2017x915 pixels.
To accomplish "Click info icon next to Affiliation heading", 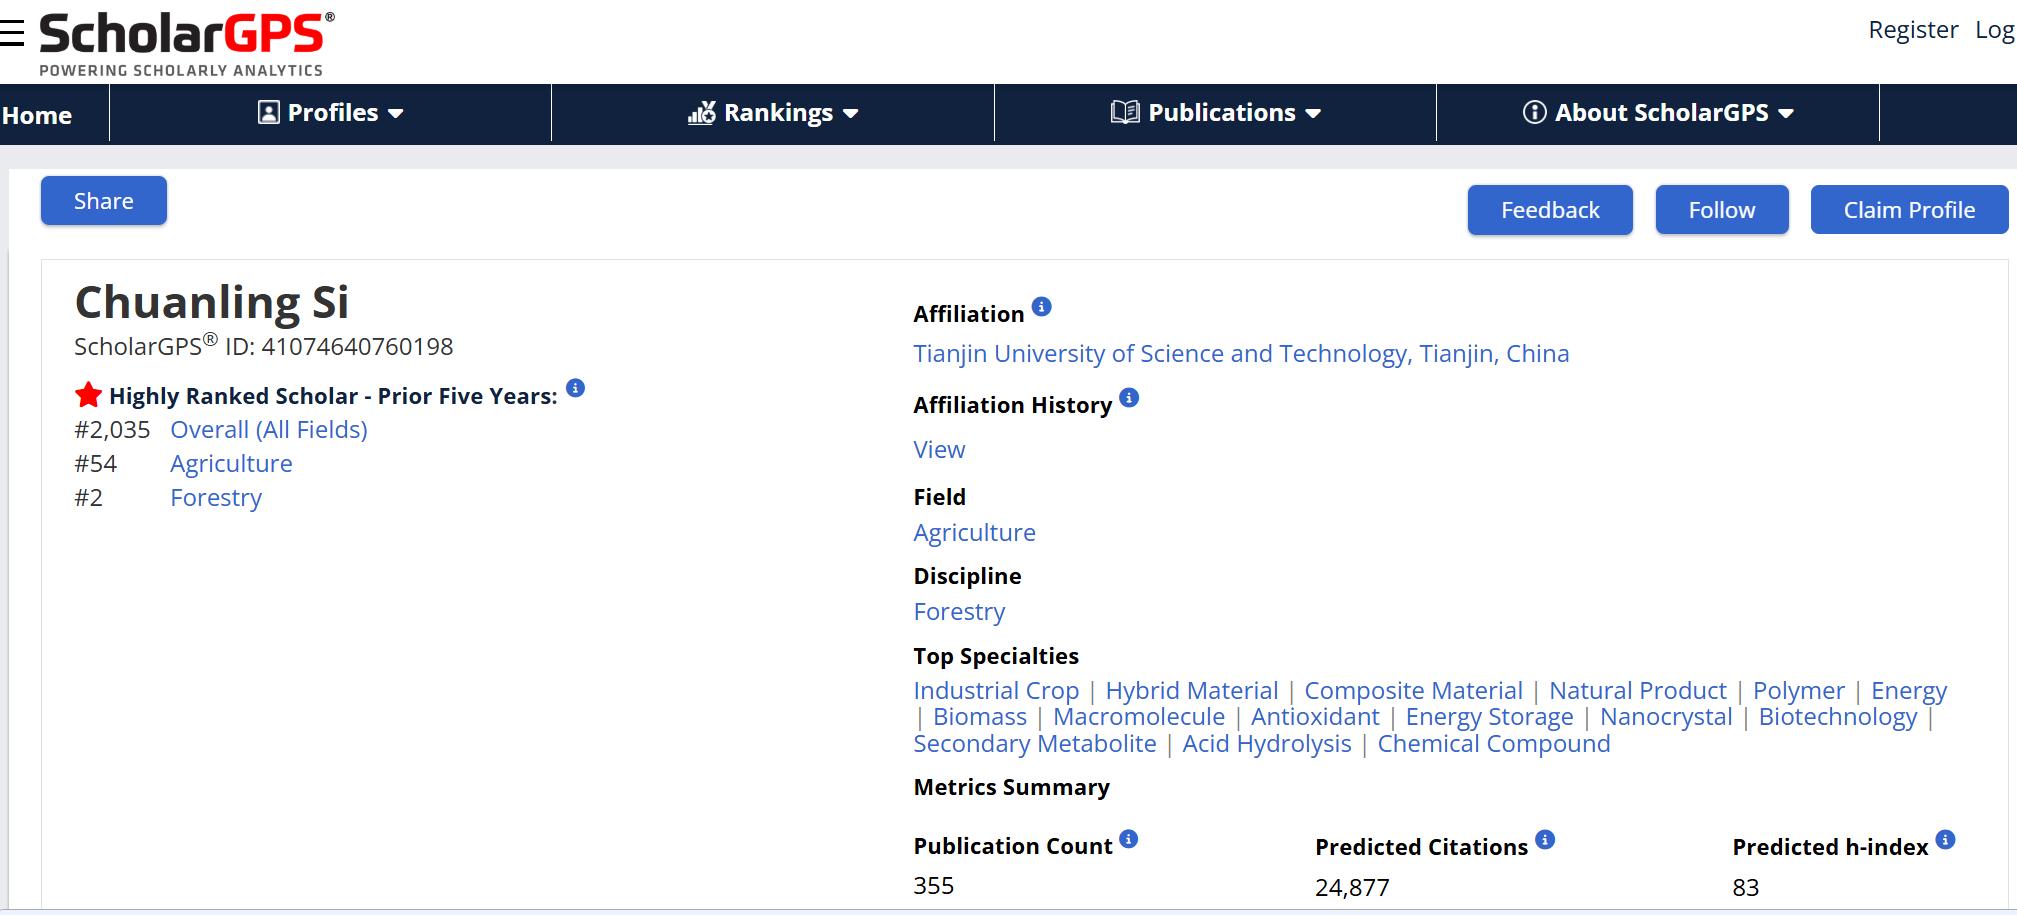I will tap(1041, 307).
